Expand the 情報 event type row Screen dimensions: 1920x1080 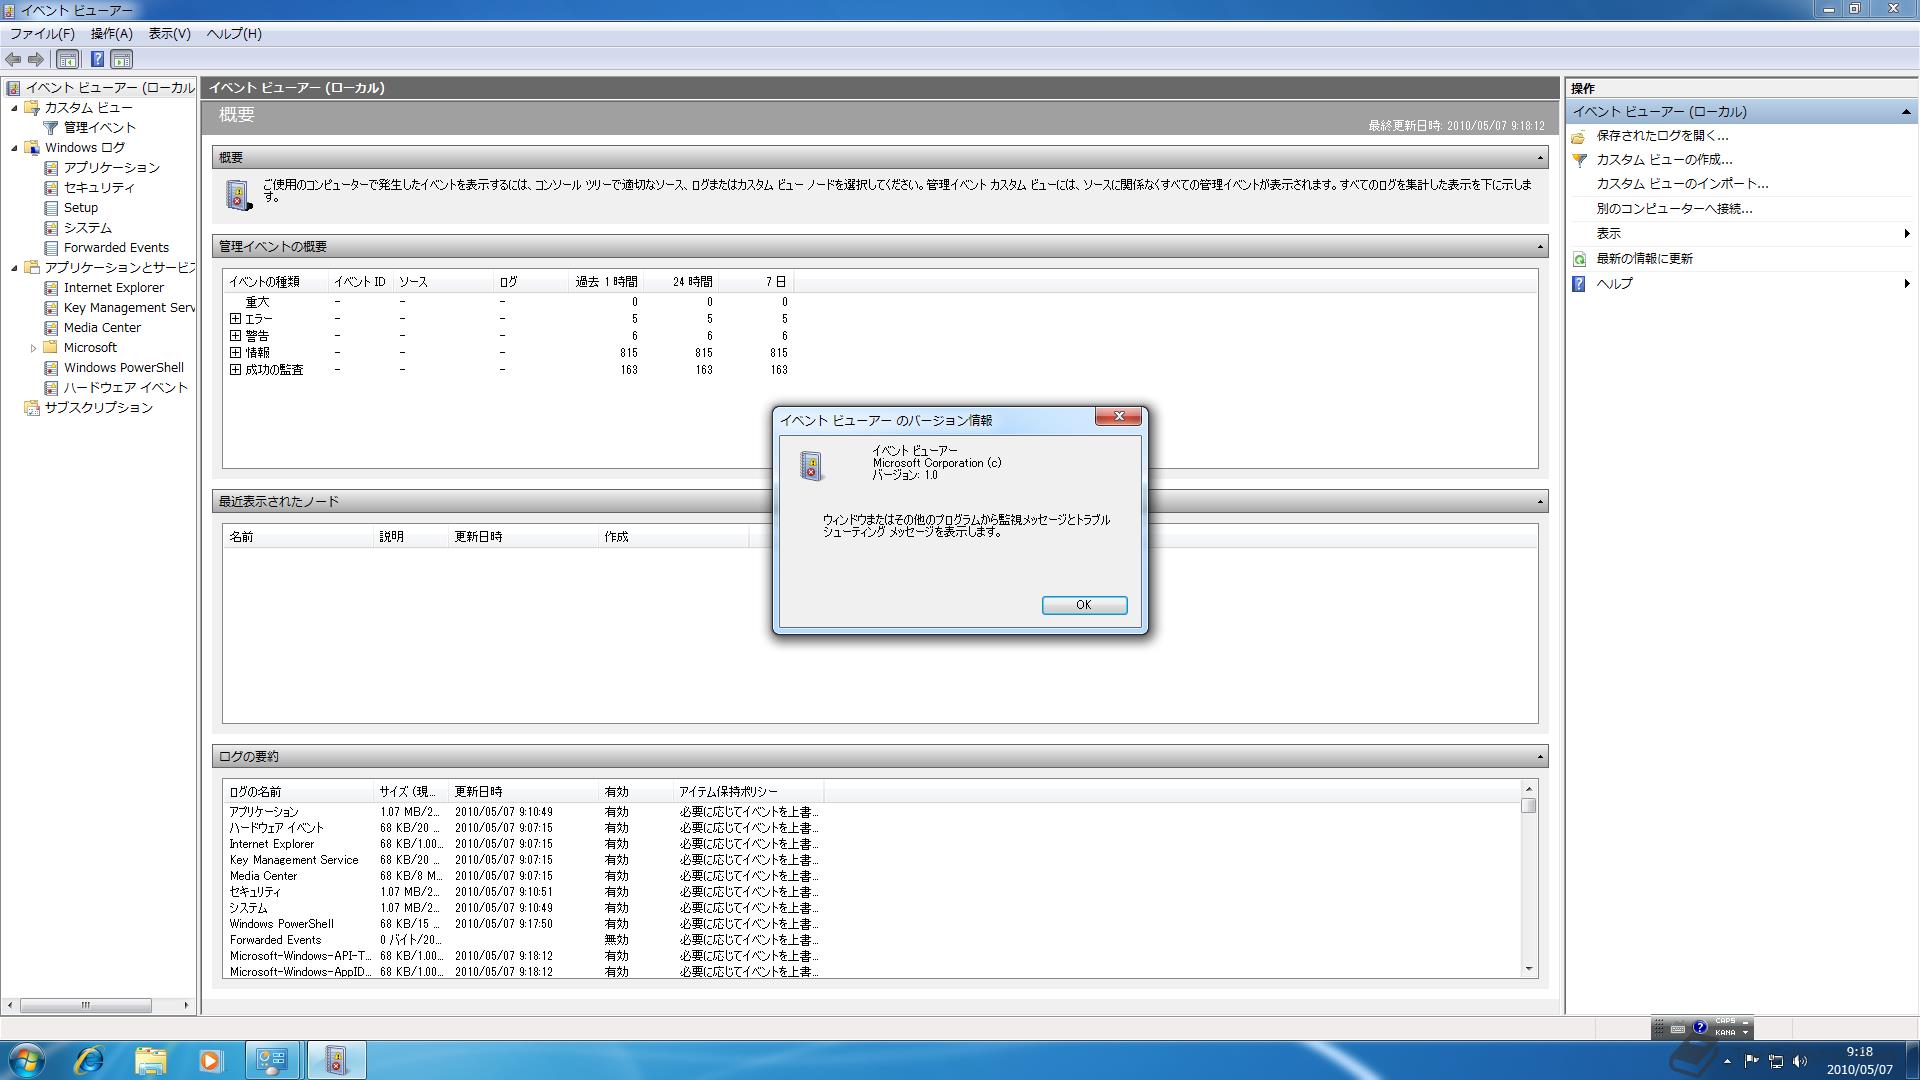[x=235, y=353]
